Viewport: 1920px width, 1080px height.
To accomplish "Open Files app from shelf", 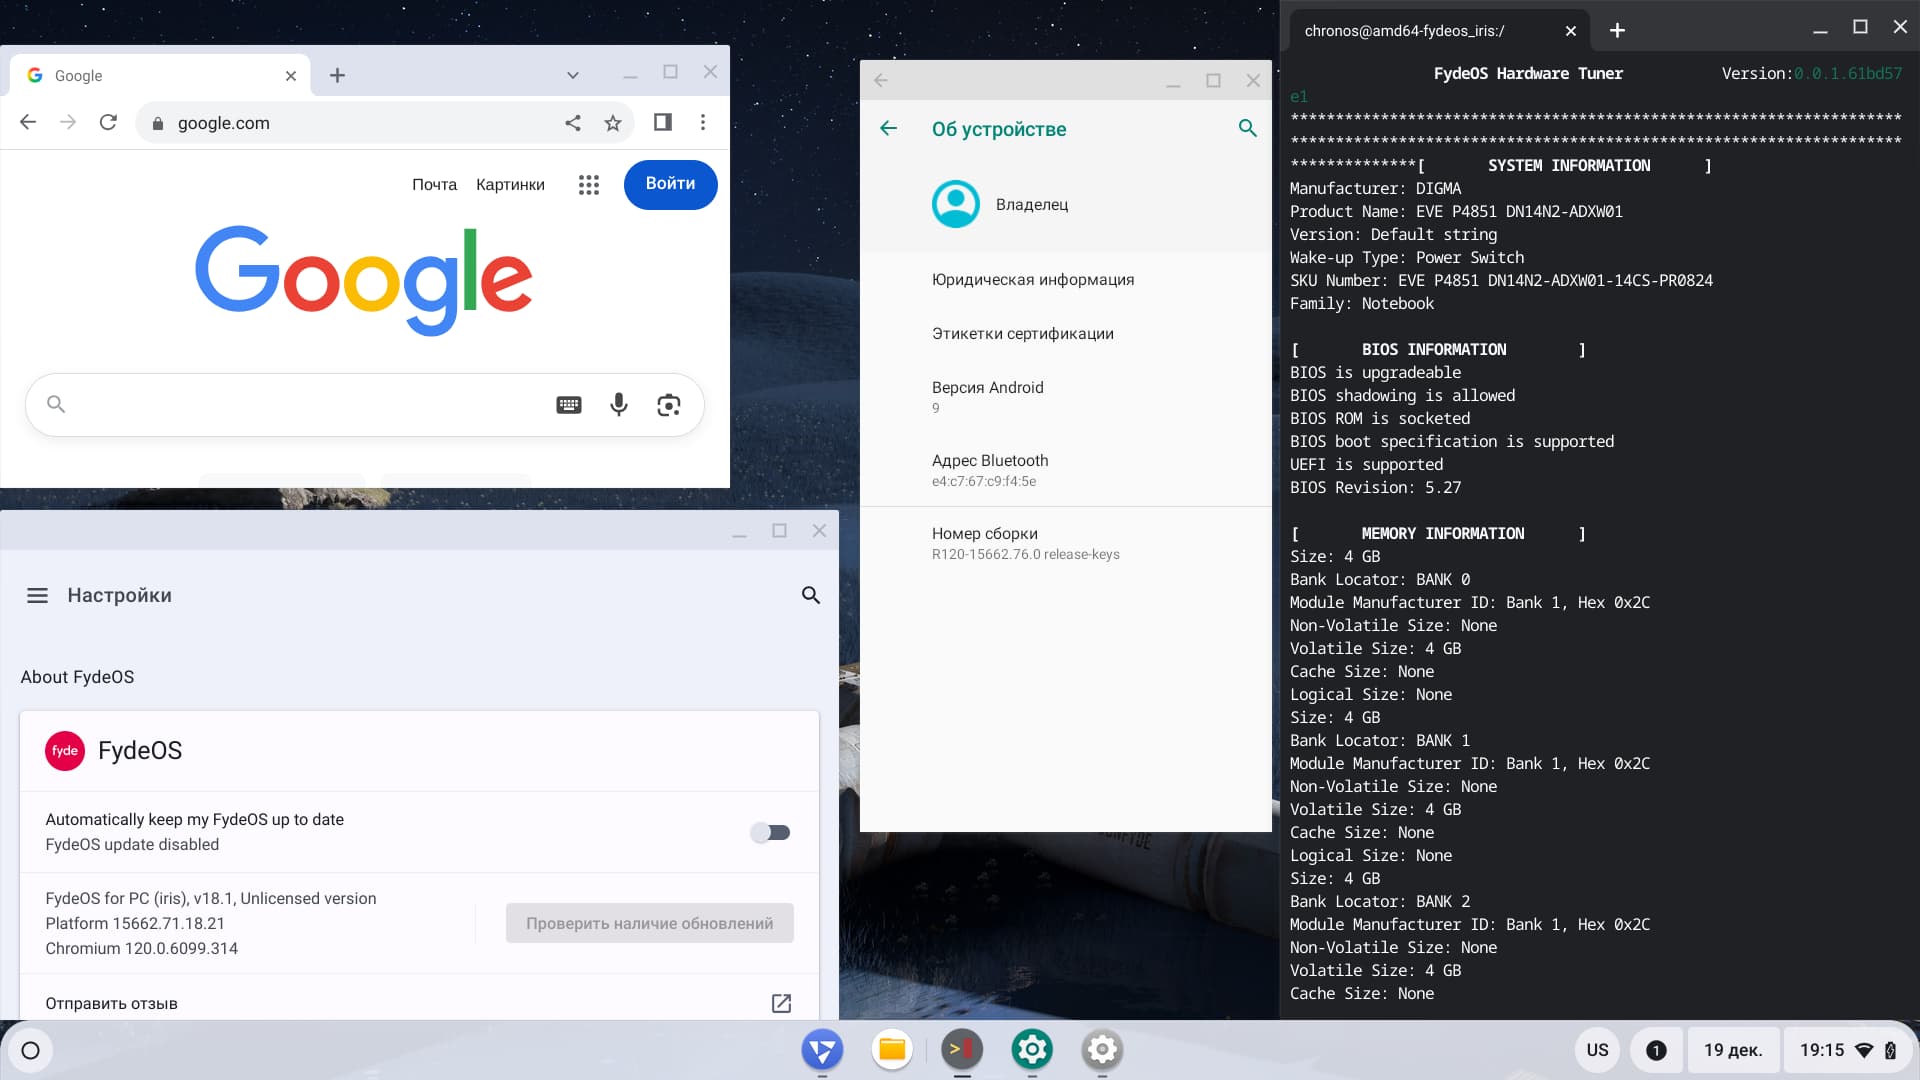I will (892, 1049).
